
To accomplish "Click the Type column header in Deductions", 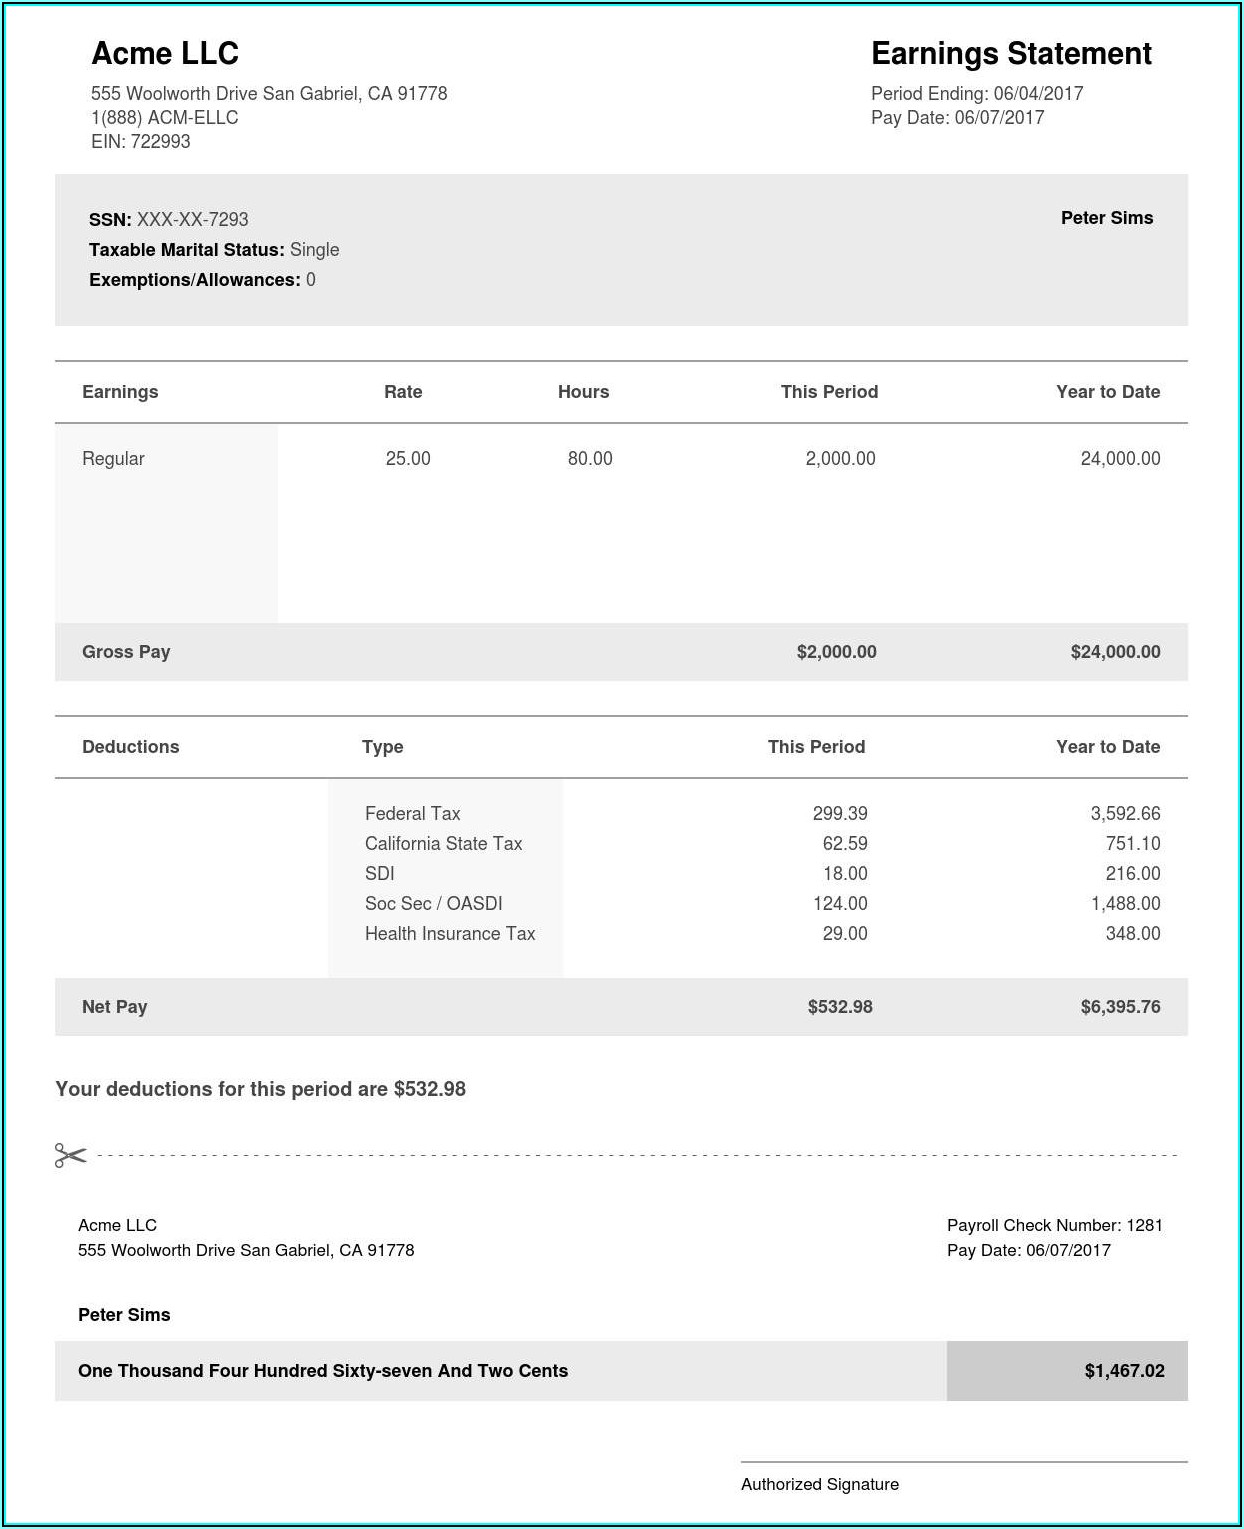I will 382,747.
